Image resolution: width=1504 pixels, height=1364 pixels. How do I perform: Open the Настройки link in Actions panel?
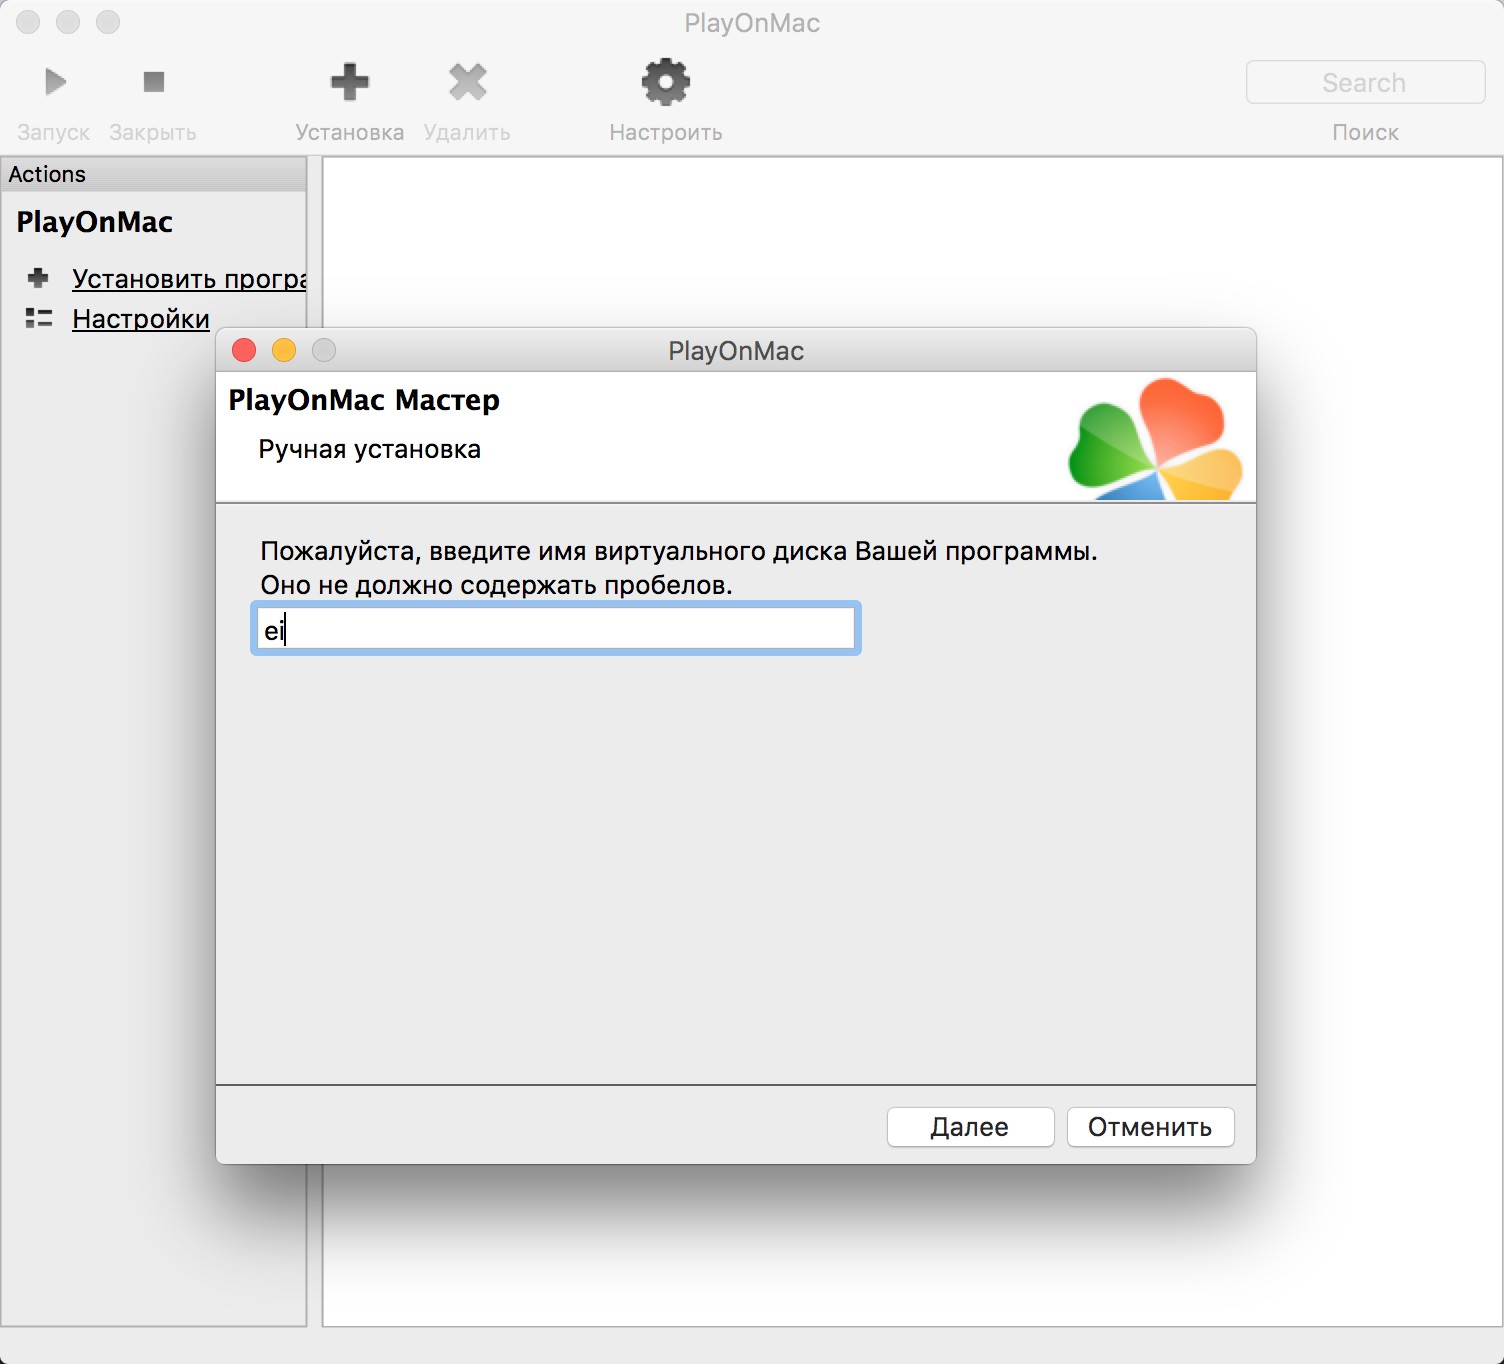pyautogui.click(x=141, y=319)
